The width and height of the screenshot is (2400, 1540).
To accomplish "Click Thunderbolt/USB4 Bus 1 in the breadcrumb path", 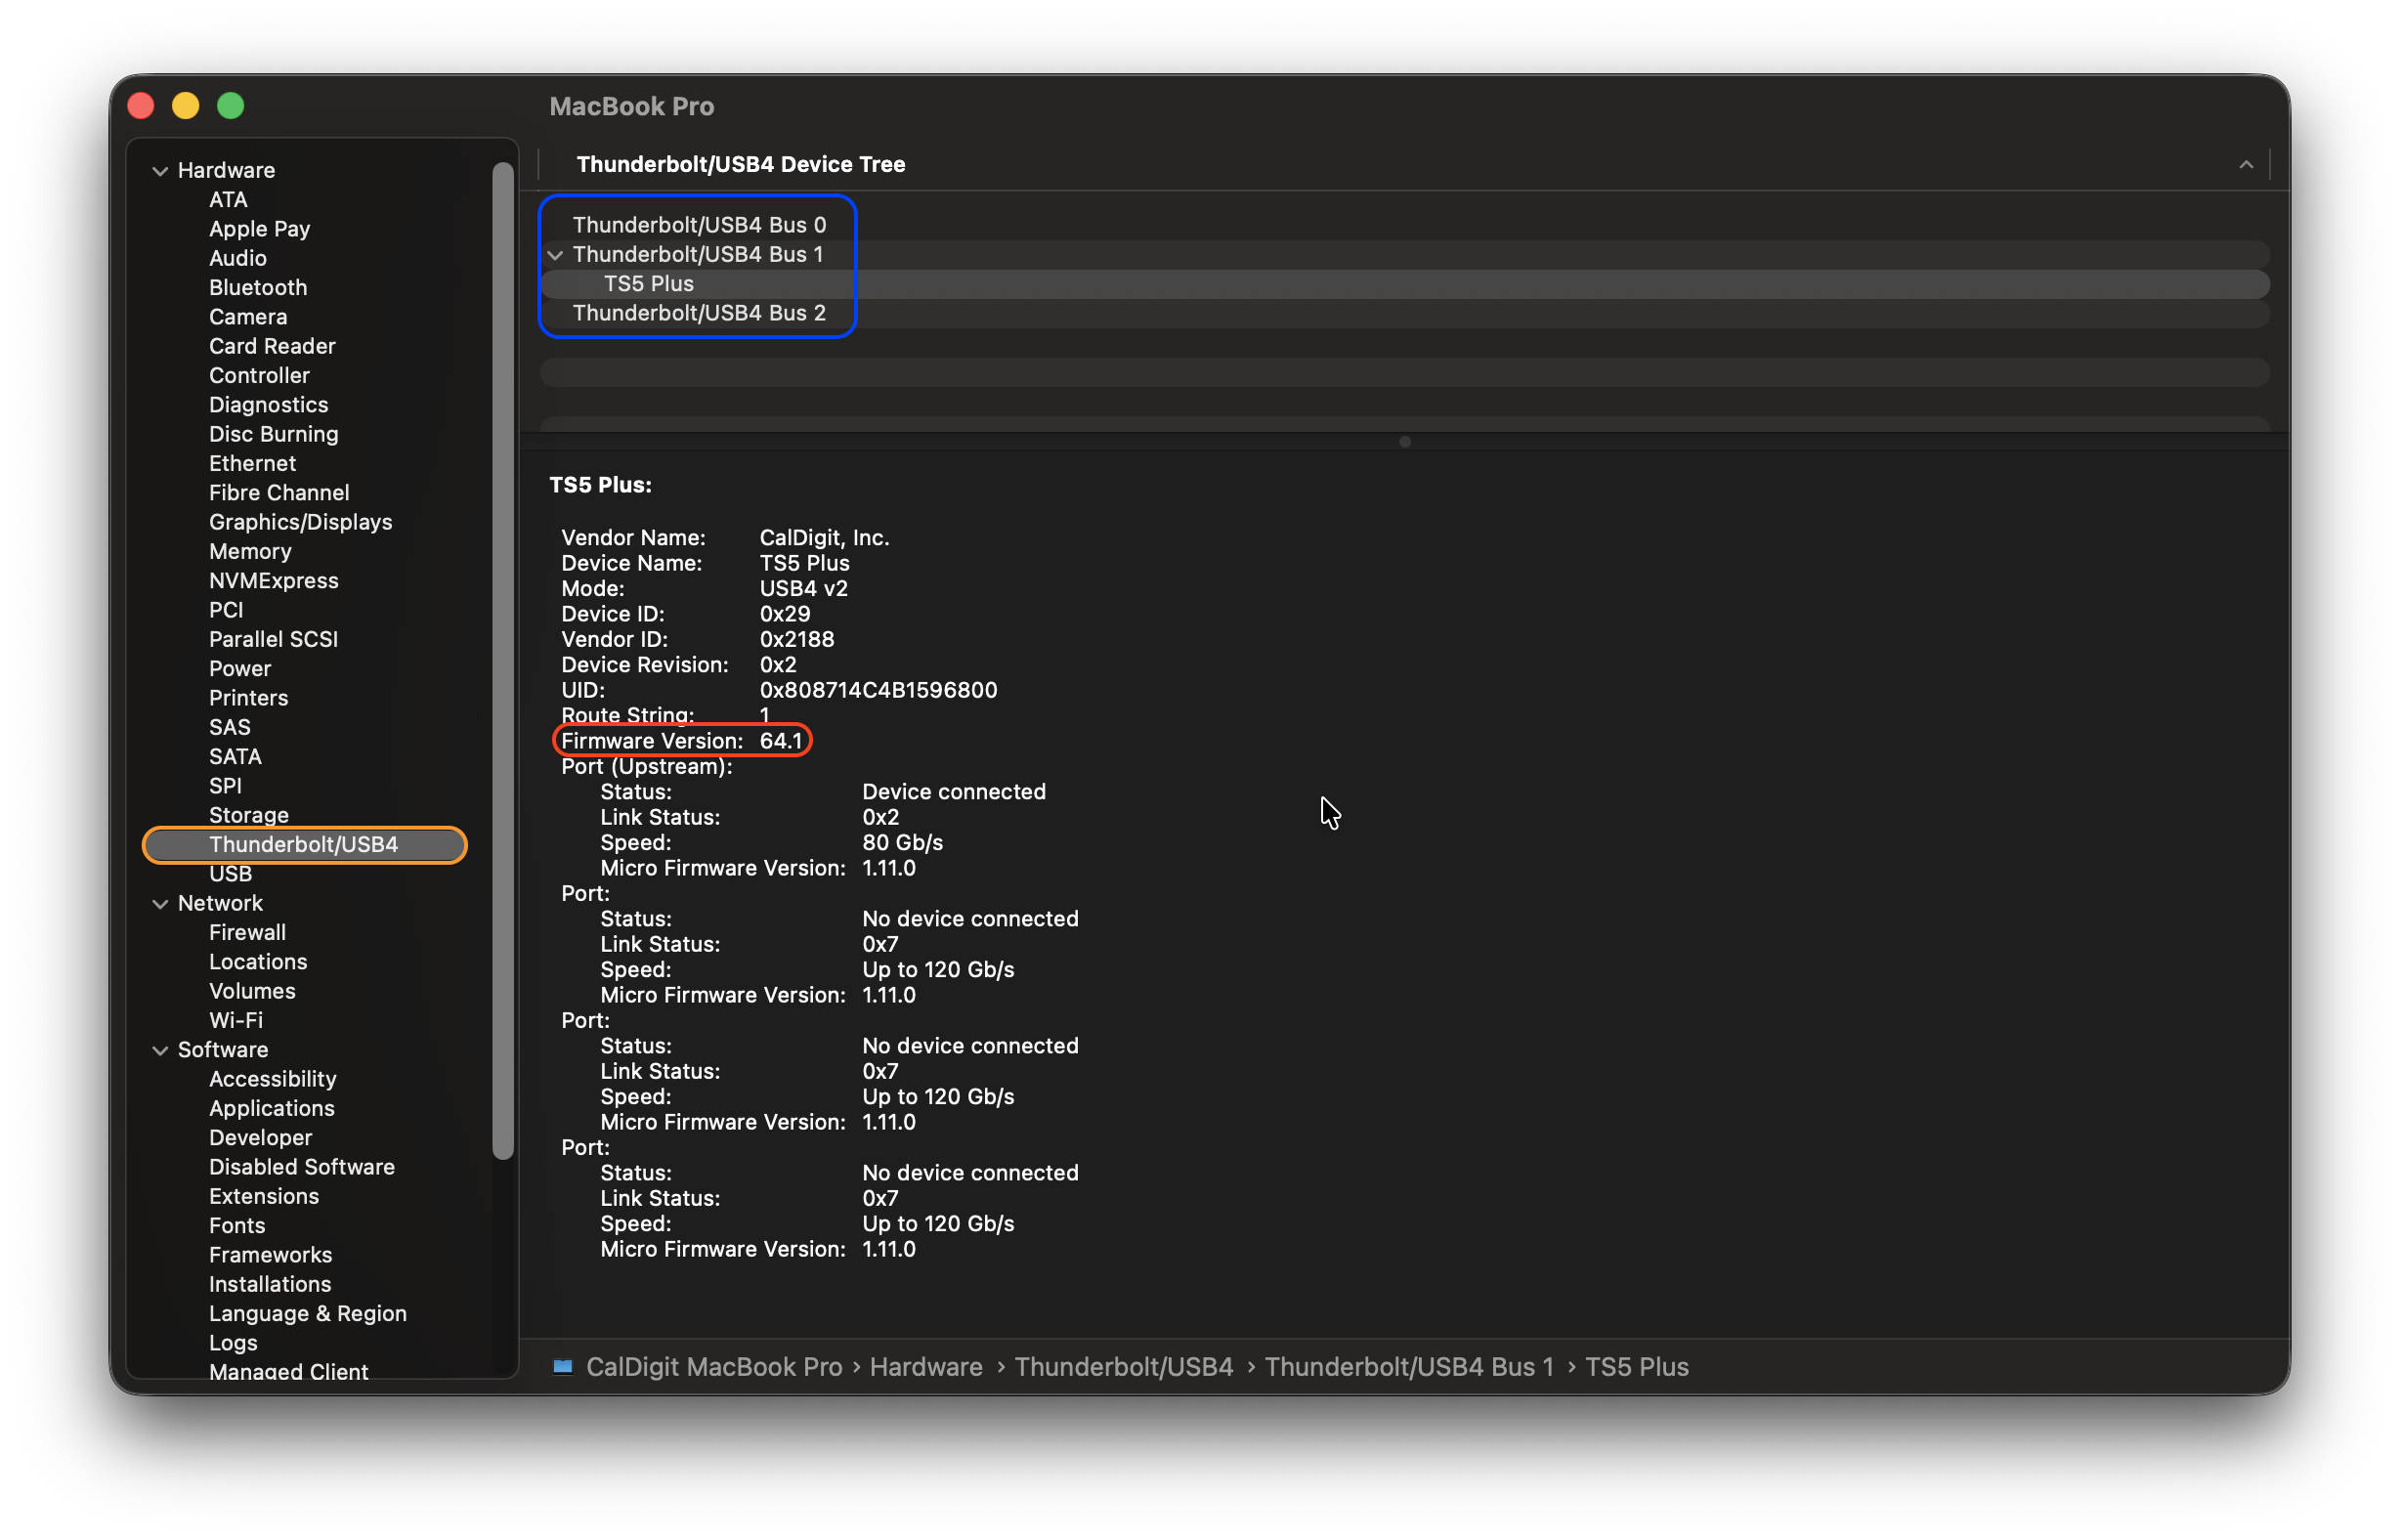I will click(1409, 1367).
